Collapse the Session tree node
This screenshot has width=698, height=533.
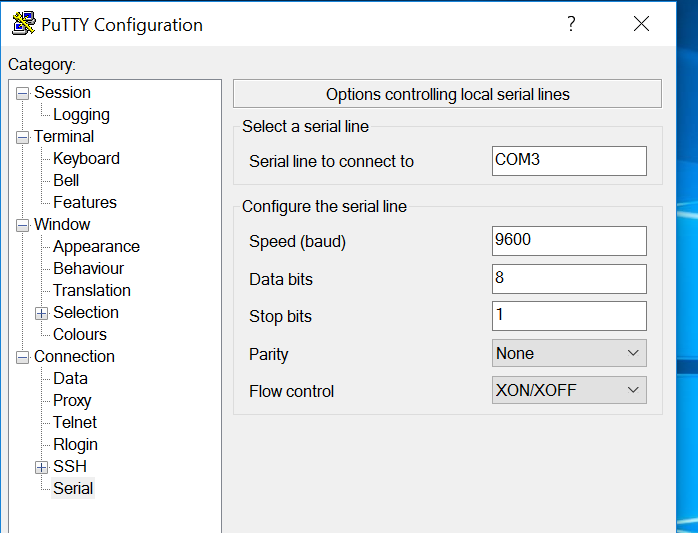point(22,93)
